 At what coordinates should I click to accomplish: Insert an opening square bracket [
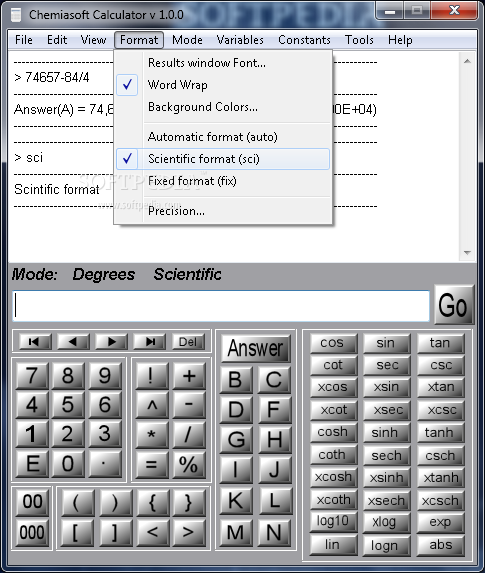77,533
